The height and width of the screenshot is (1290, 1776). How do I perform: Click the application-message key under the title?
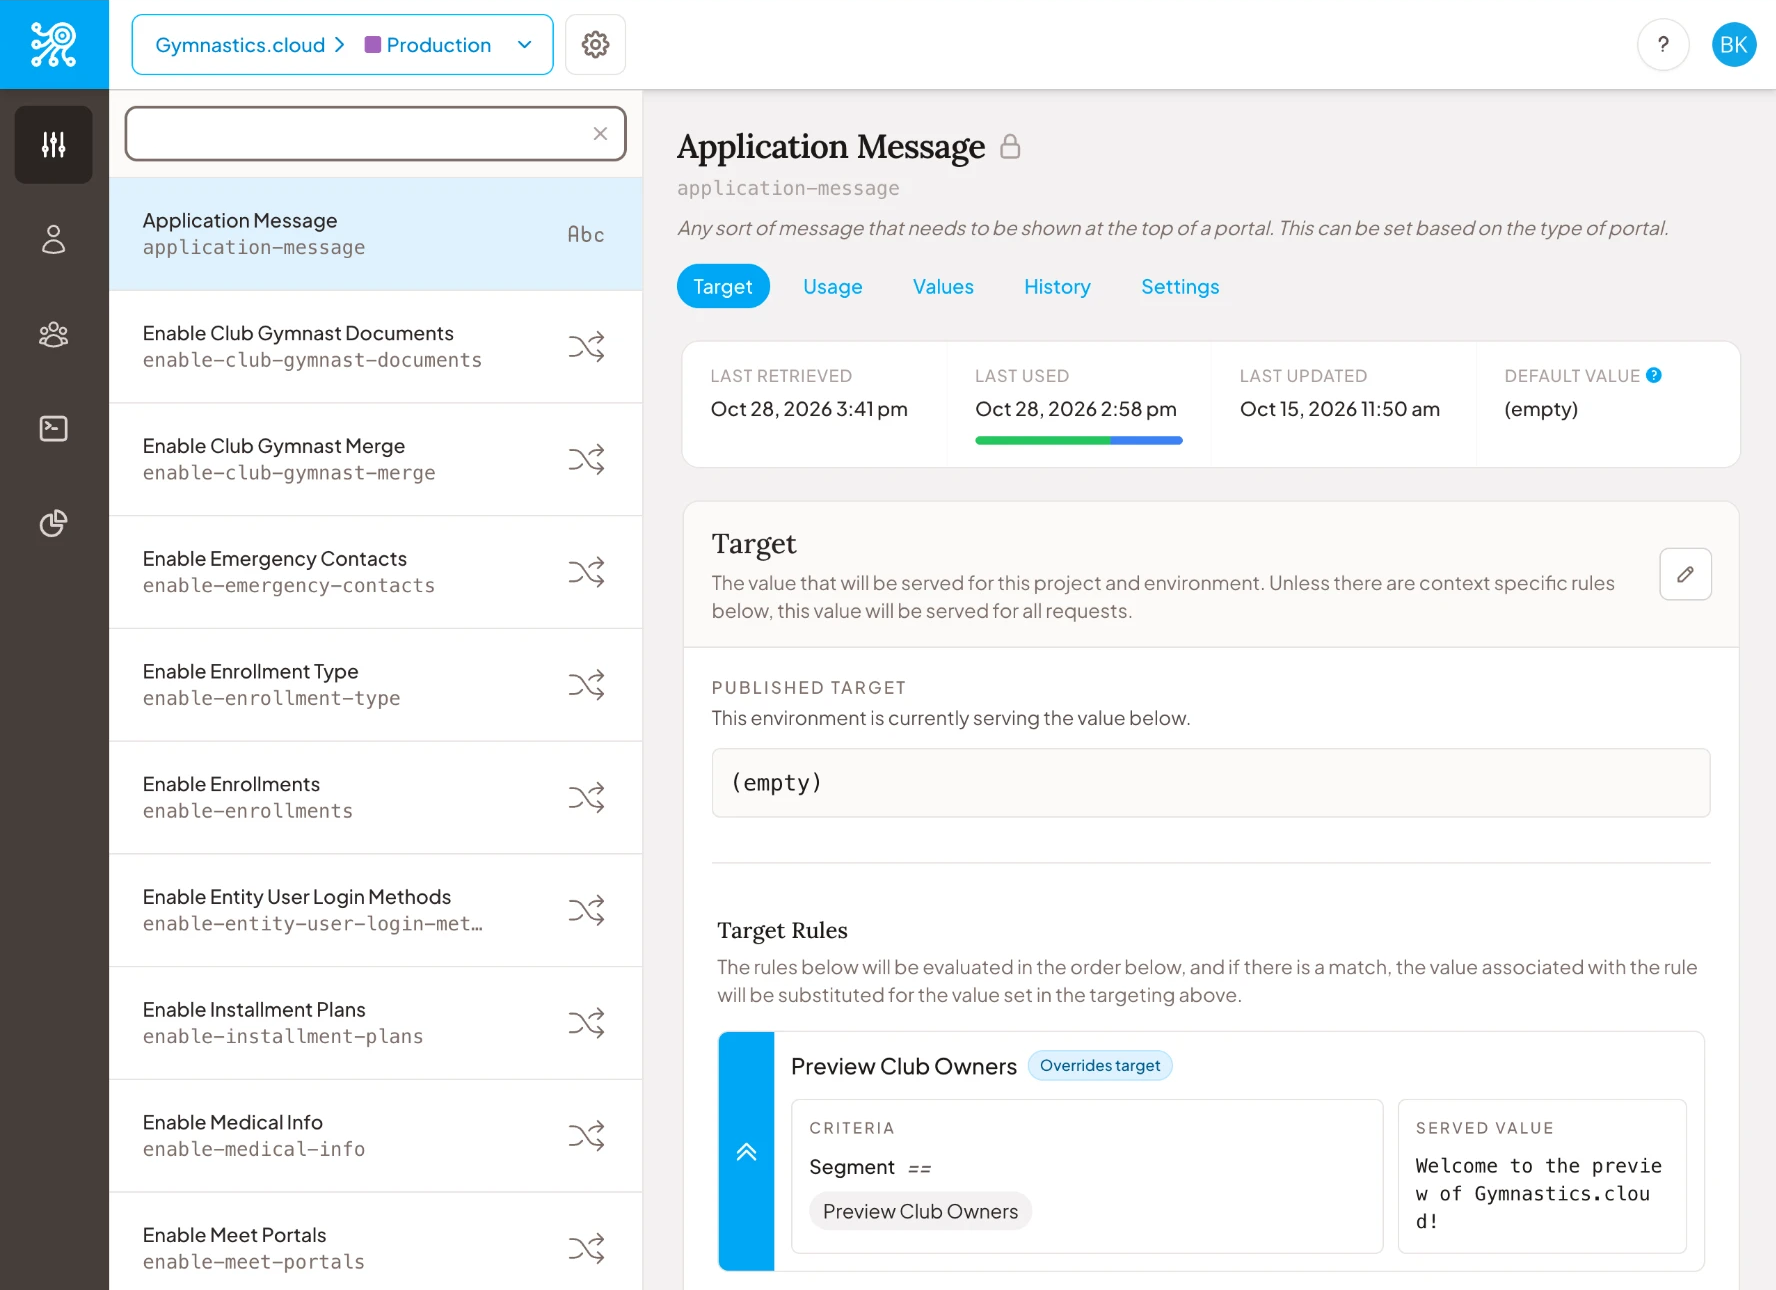(x=788, y=188)
